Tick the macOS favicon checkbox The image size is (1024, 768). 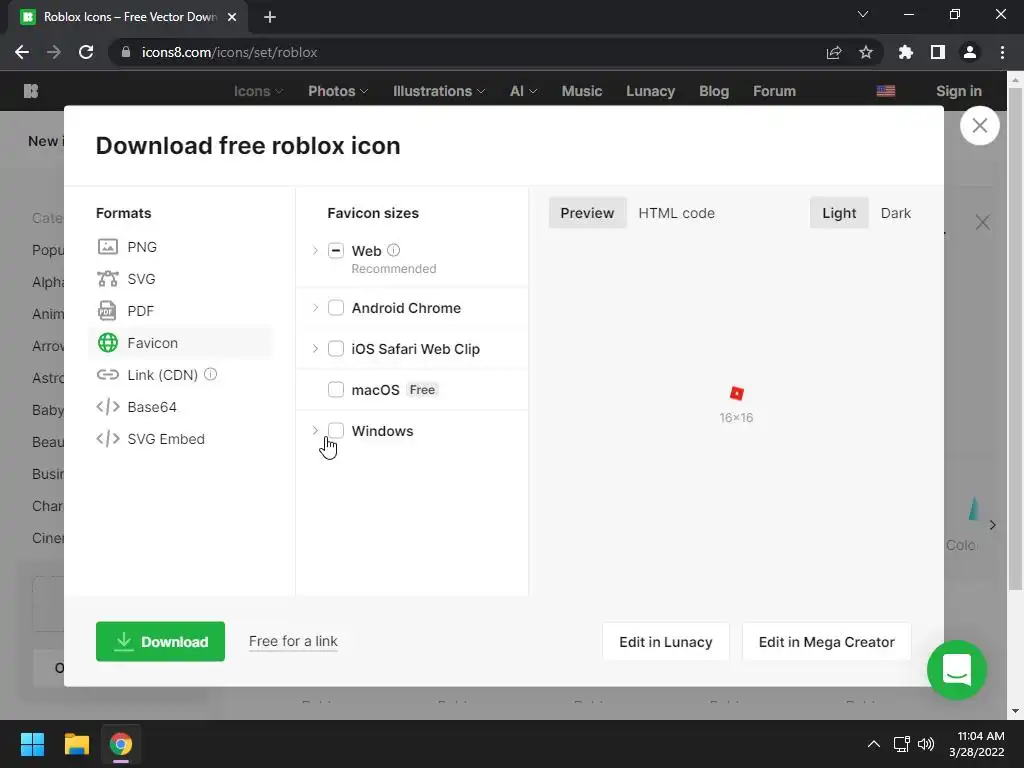[x=336, y=390]
